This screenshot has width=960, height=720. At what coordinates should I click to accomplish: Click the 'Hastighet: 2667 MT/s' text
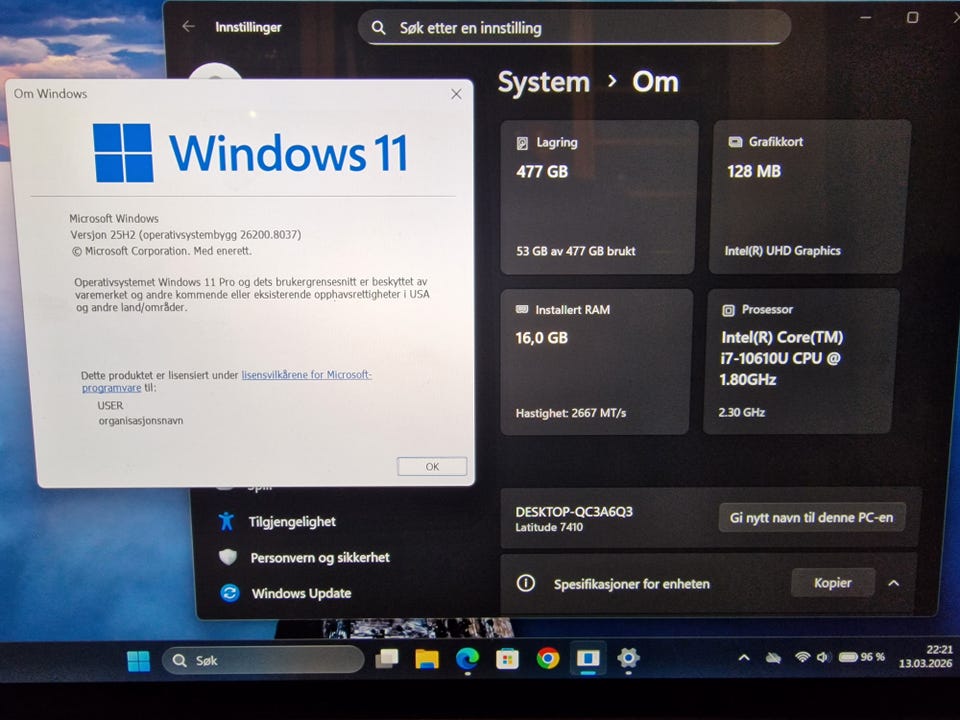[x=571, y=413]
